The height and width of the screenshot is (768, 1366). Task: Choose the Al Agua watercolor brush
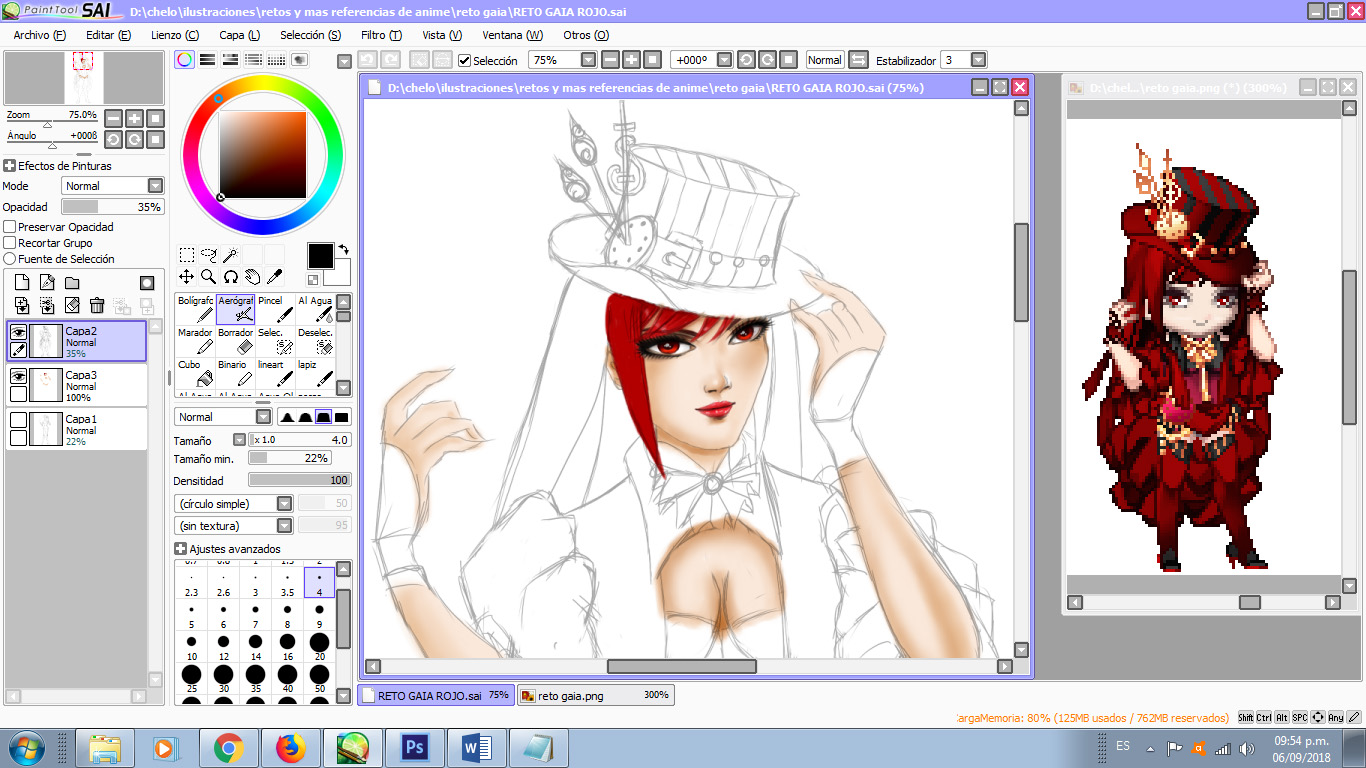coord(315,309)
